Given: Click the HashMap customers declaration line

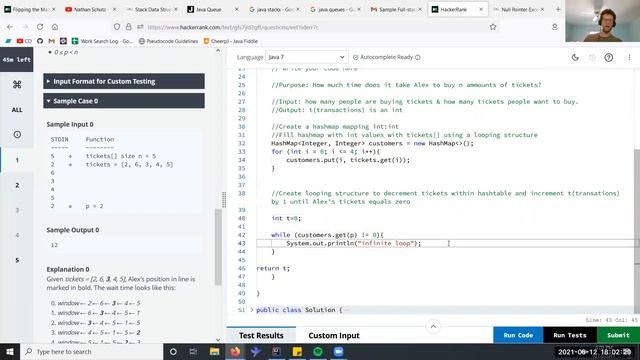Looking at the screenshot, I should coord(372,143).
